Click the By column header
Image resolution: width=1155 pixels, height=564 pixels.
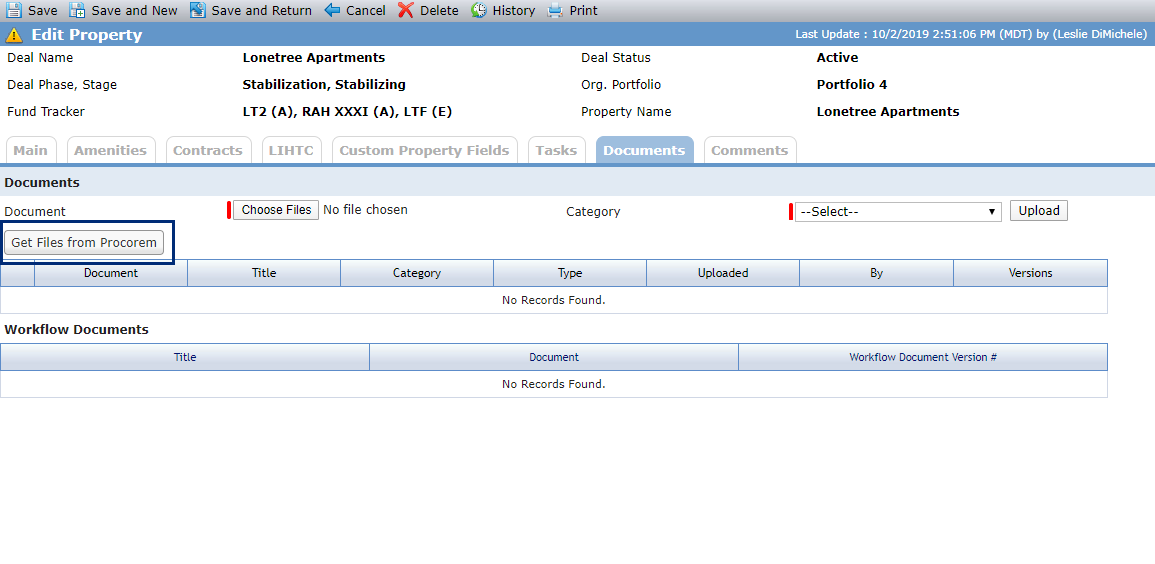pyautogui.click(x=877, y=272)
